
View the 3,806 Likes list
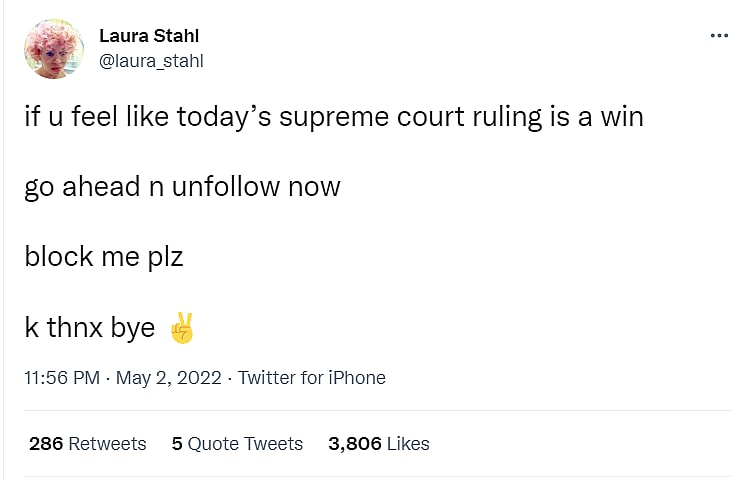pyautogui.click(x=378, y=444)
